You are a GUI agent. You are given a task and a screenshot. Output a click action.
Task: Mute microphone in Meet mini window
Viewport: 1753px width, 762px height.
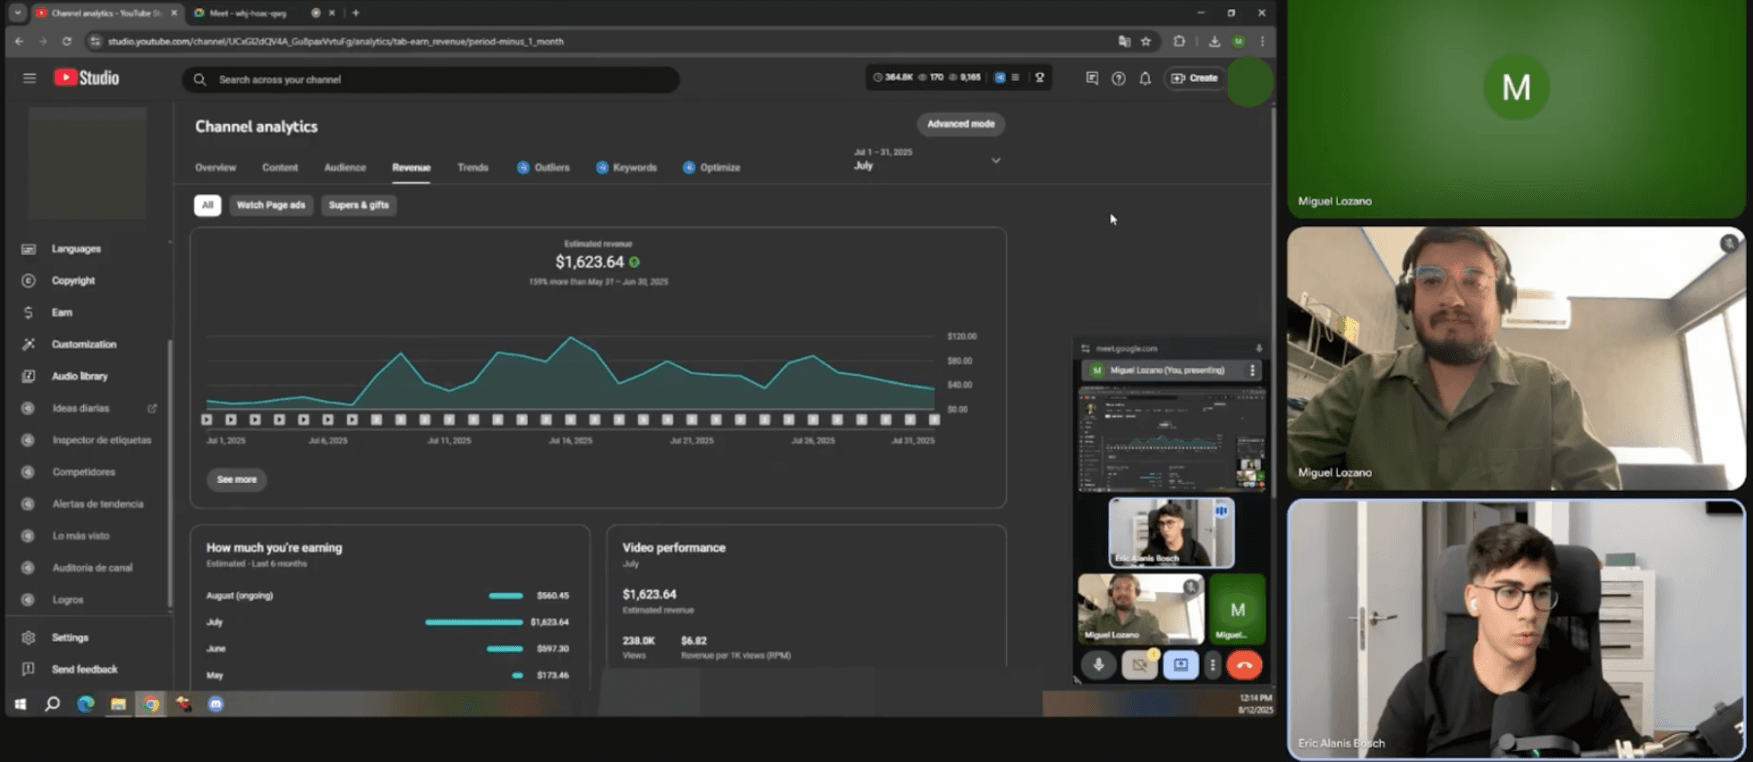coord(1098,665)
